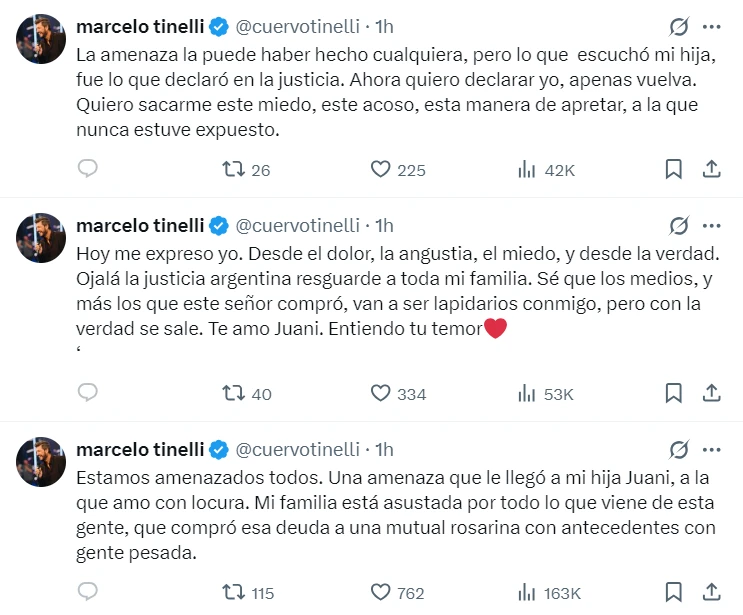743x615 pixels.
Task: Open @cuervotinelli handle on the first tweet
Action: coord(296,27)
